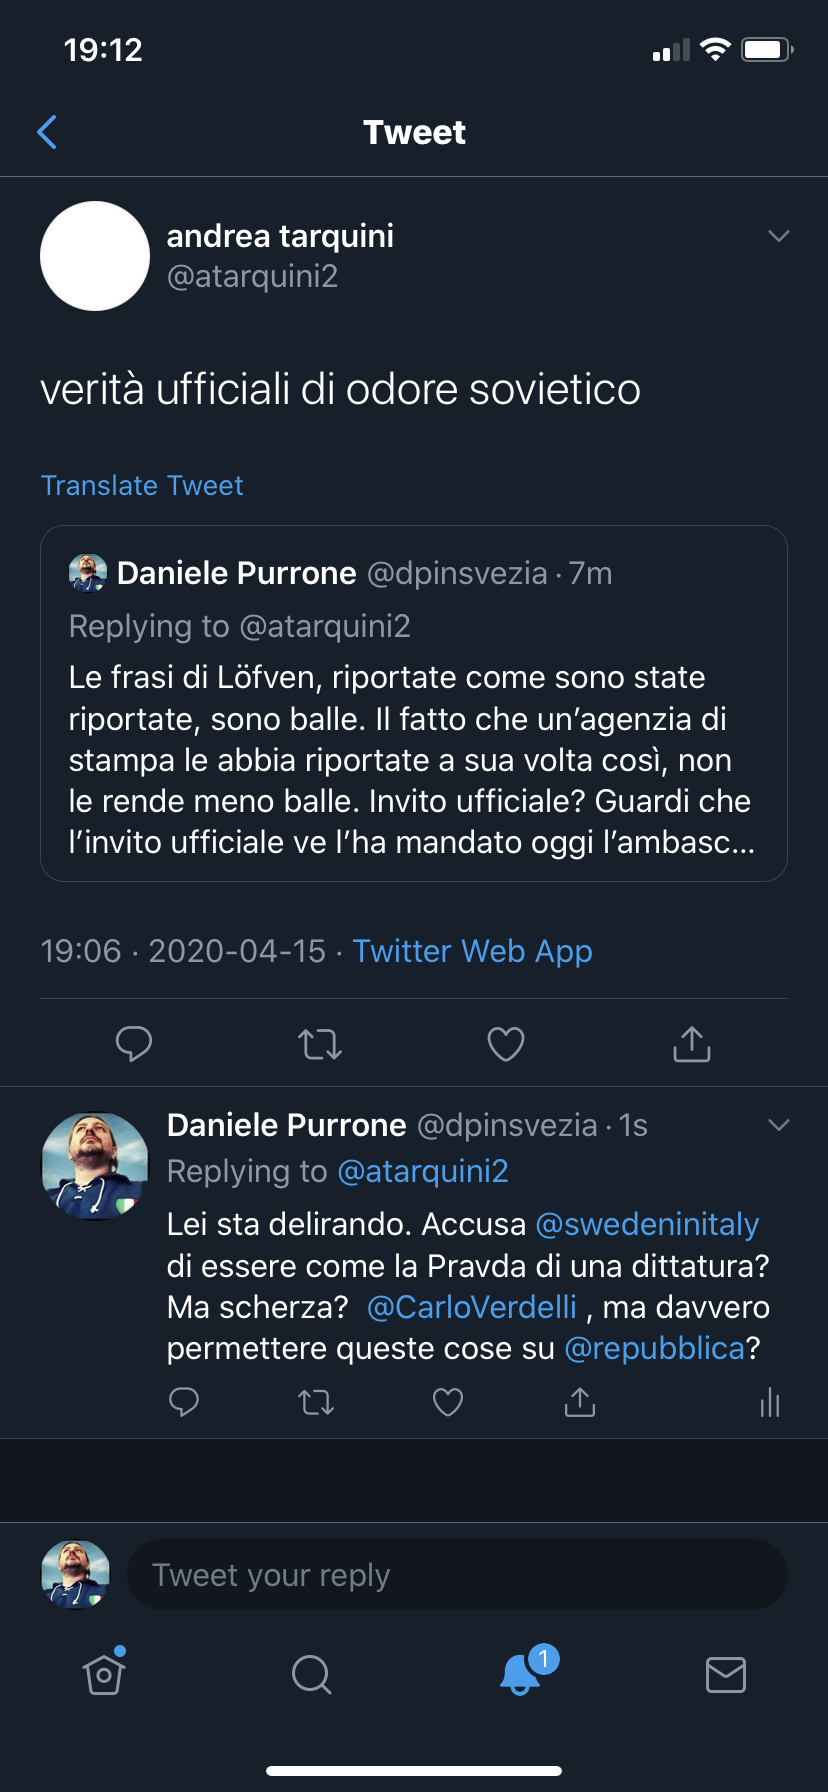Screen dimensions: 828x1792
Task: Open the Search tab
Action: click(x=311, y=1674)
